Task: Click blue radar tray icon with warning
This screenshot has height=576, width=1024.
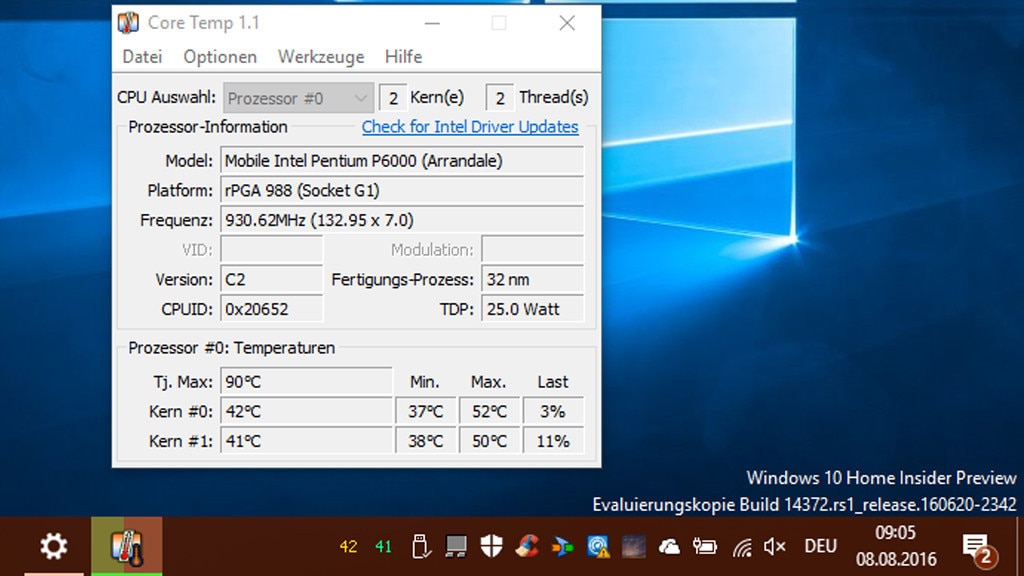Action: [598, 547]
